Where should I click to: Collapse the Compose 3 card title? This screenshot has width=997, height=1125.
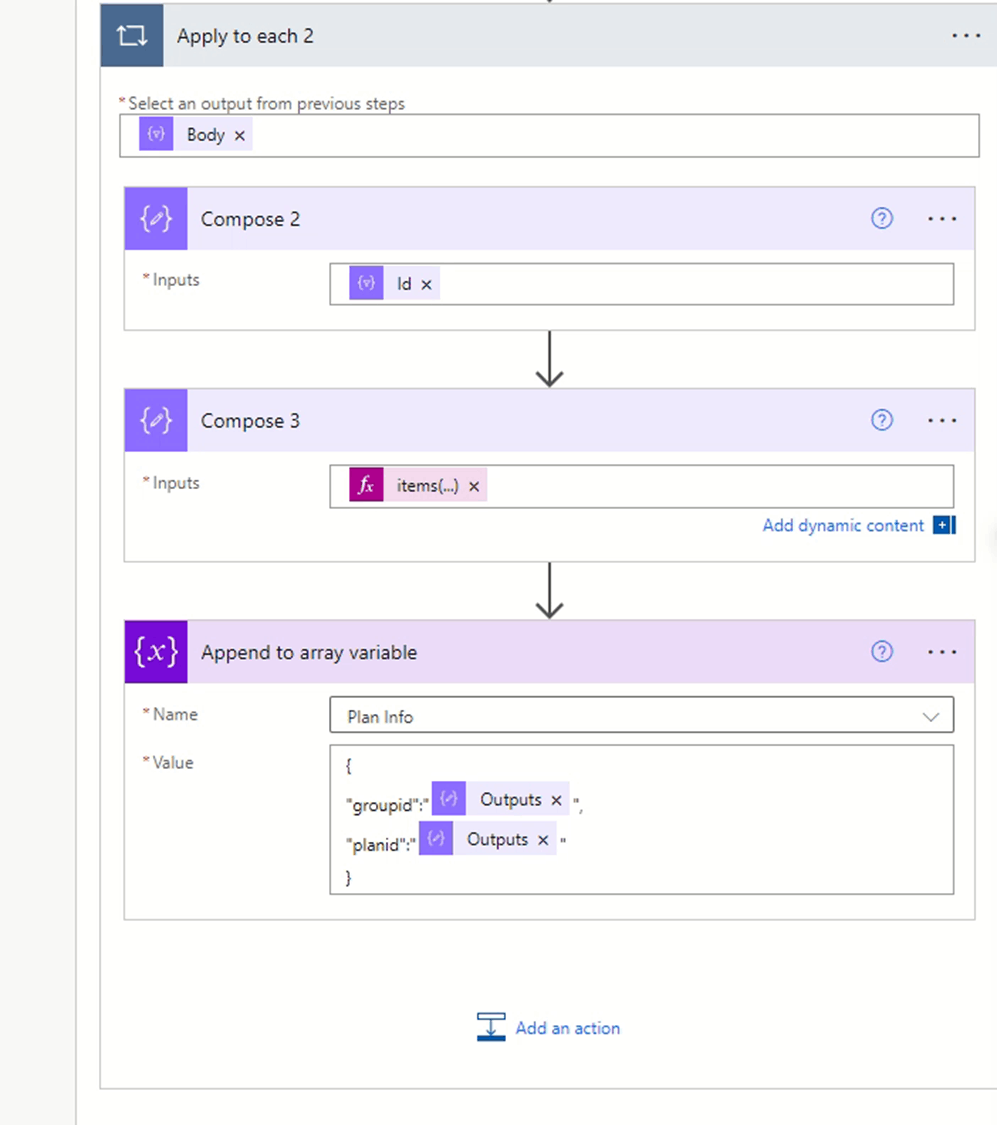(250, 421)
